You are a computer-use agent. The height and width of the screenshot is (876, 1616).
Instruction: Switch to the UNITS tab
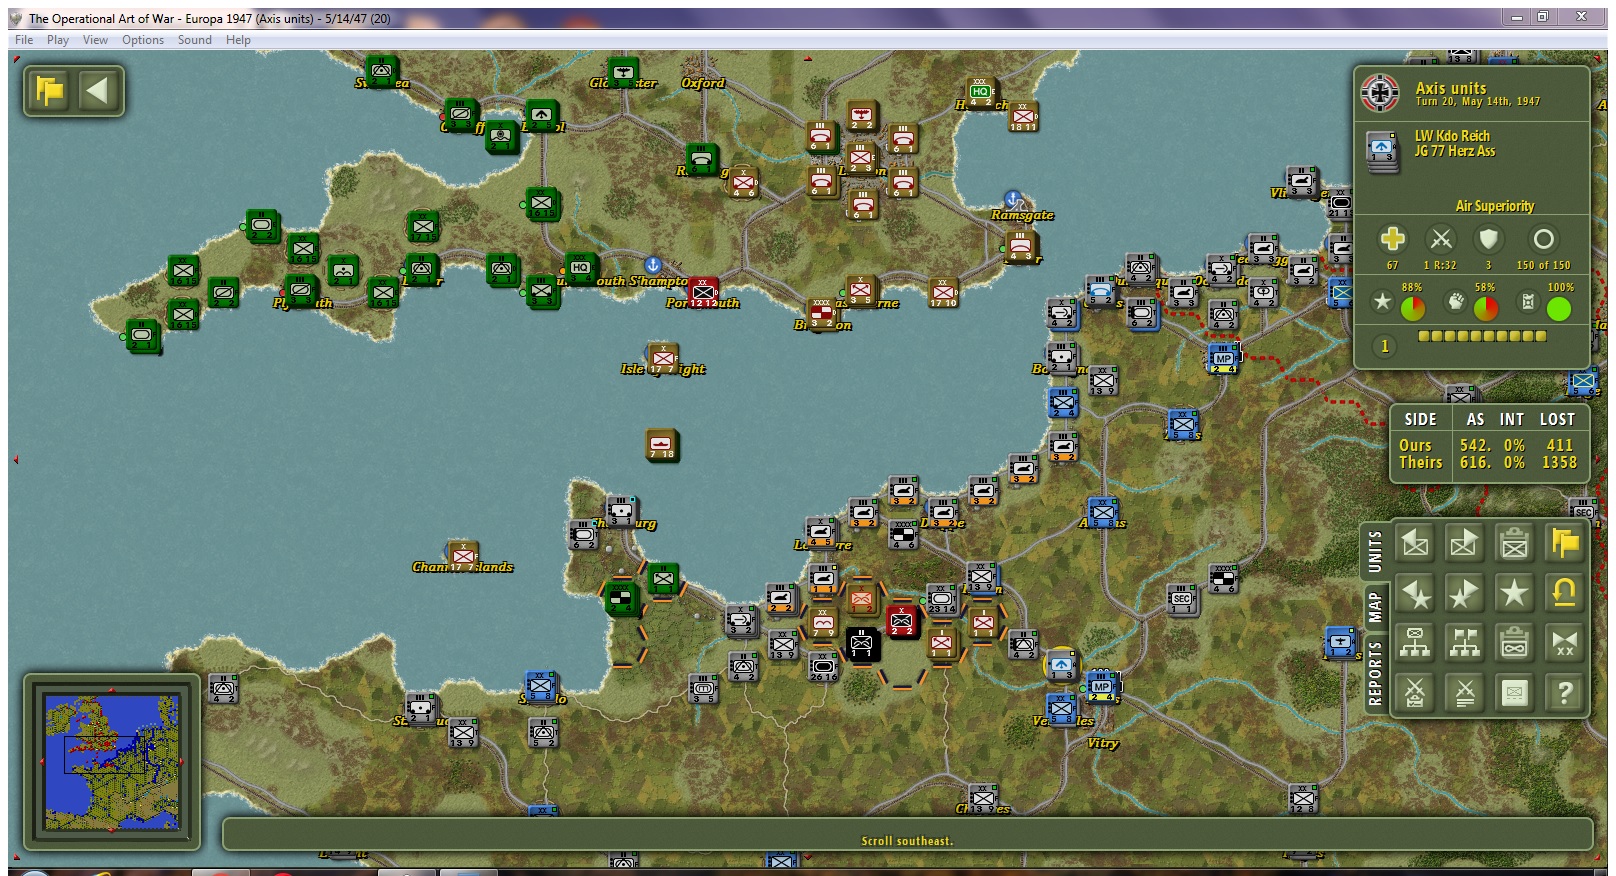pos(1375,551)
